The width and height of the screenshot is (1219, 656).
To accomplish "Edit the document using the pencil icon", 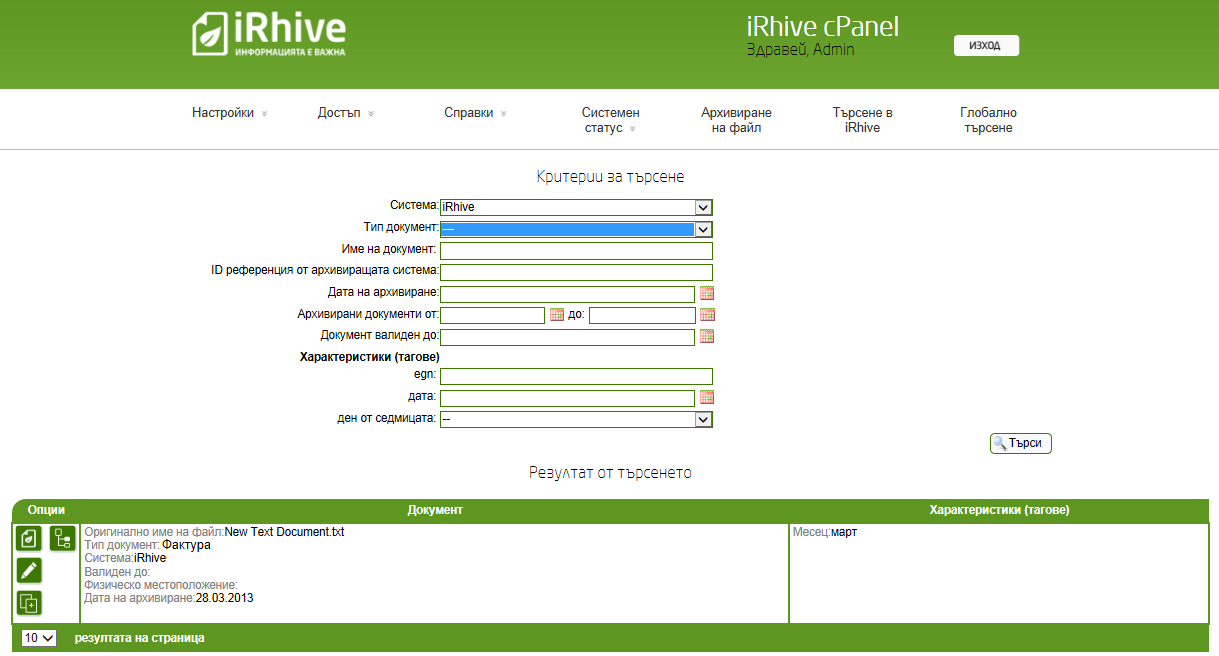I will coord(29,570).
